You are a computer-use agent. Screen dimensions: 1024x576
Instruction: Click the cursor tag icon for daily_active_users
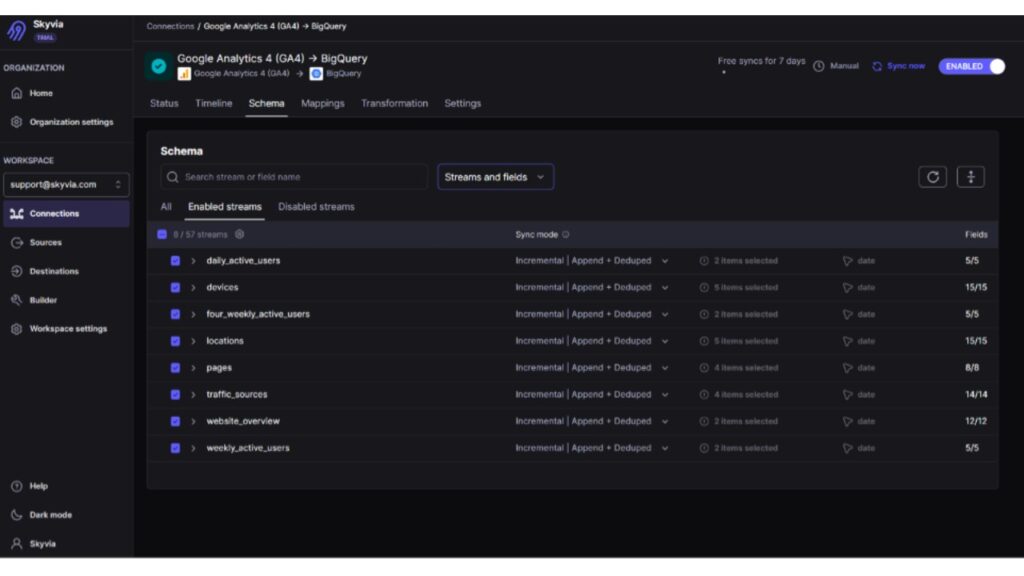848,261
